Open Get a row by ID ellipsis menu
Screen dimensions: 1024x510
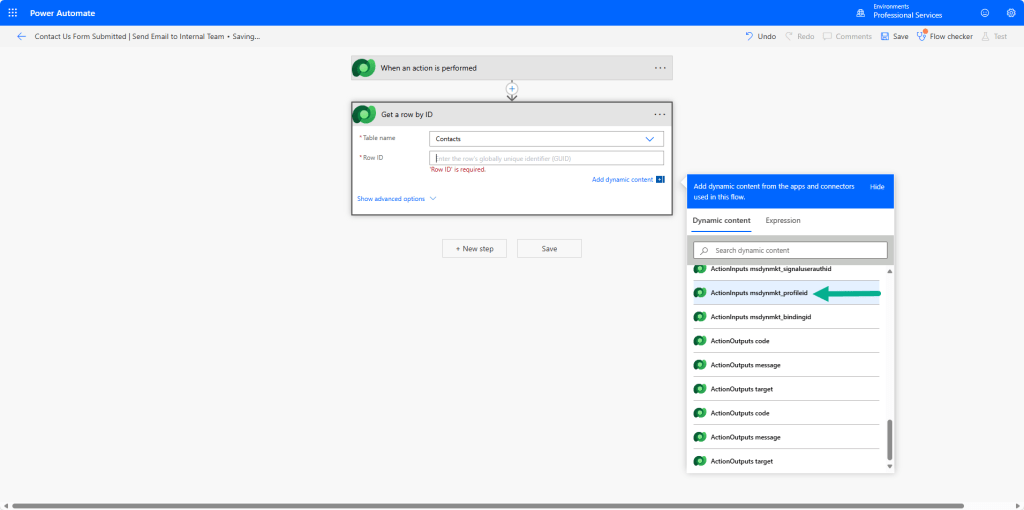tap(660, 114)
